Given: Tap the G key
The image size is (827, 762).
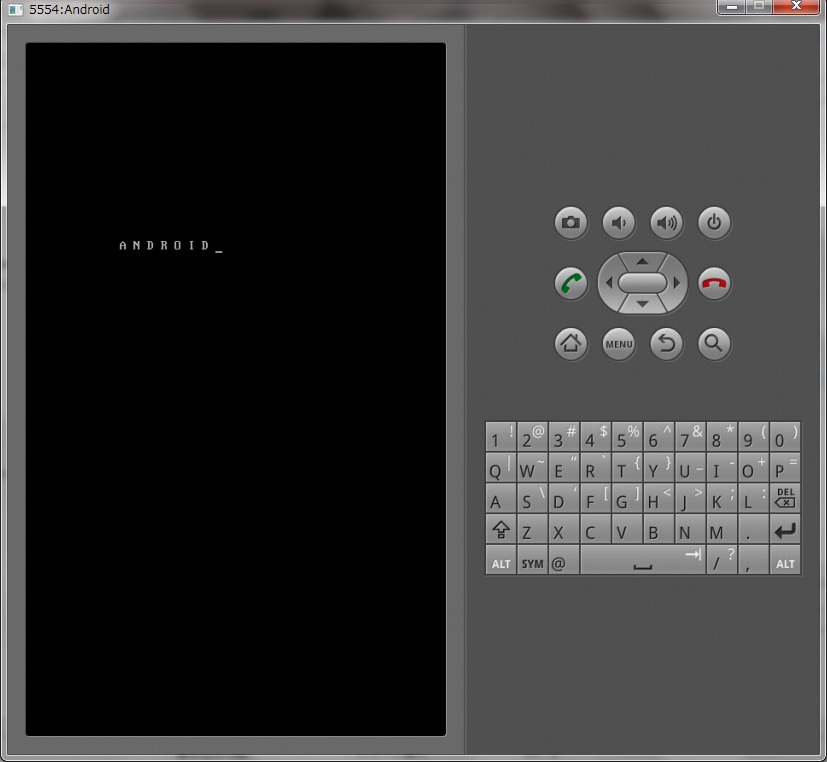Looking at the screenshot, I should tap(627, 498).
